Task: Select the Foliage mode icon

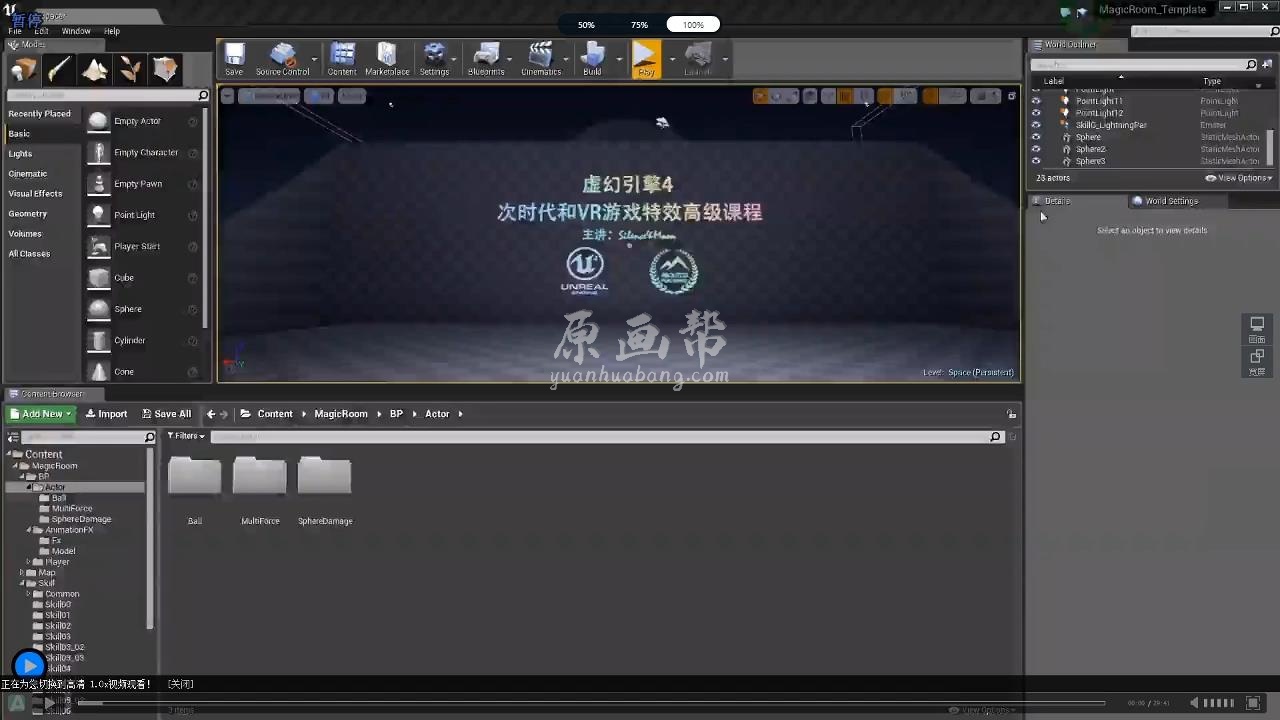Action: click(x=130, y=69)
